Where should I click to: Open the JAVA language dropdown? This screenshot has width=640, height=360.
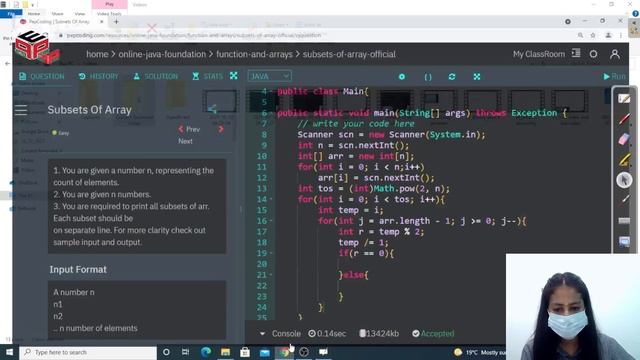269,76
